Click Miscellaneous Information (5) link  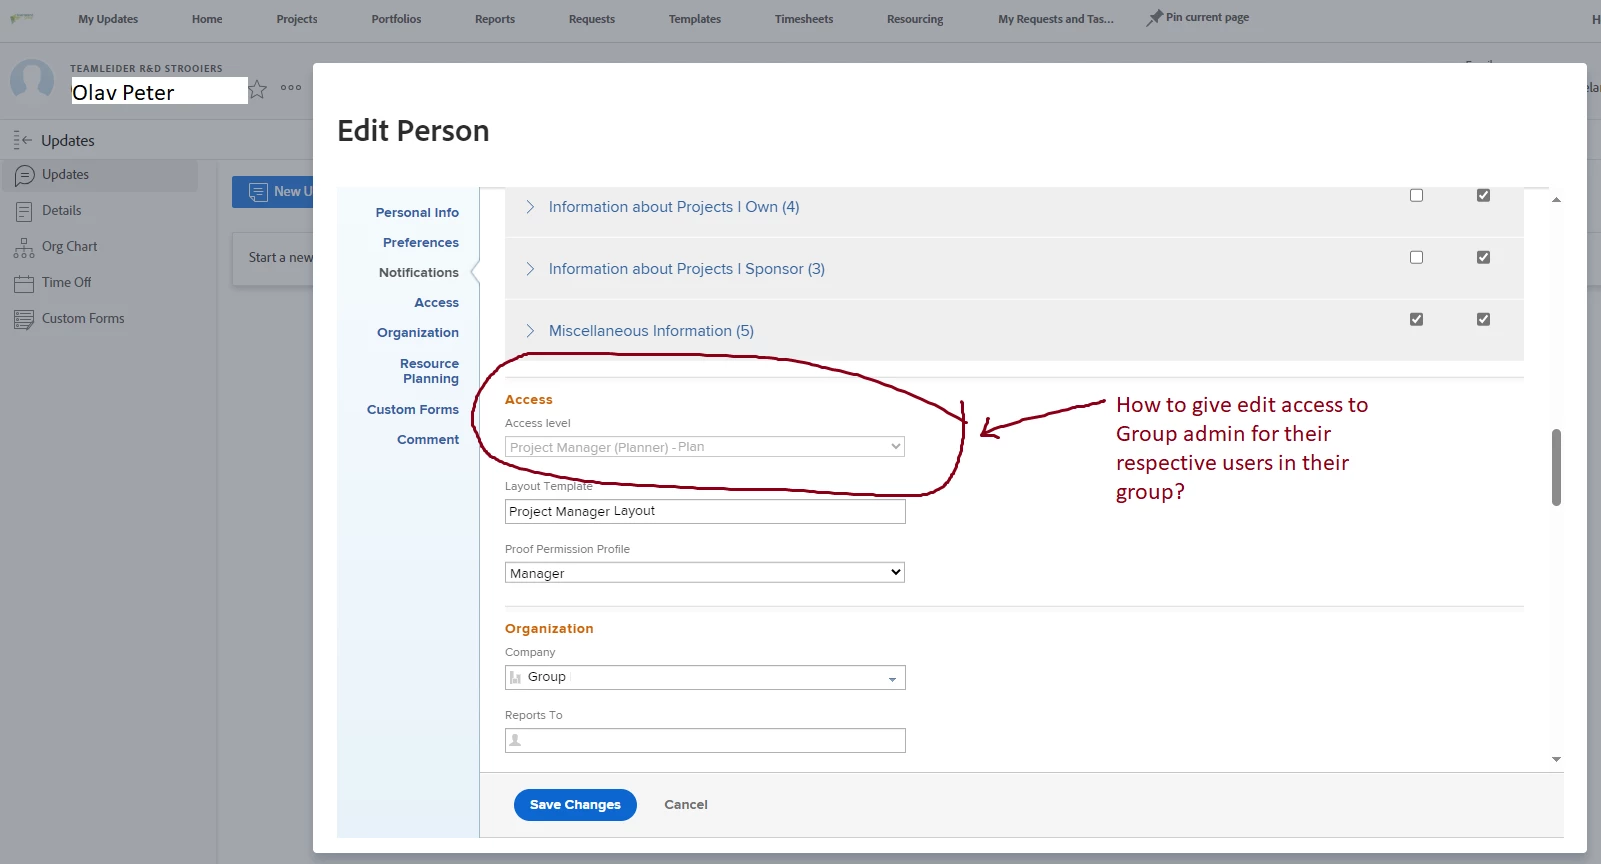651,331
